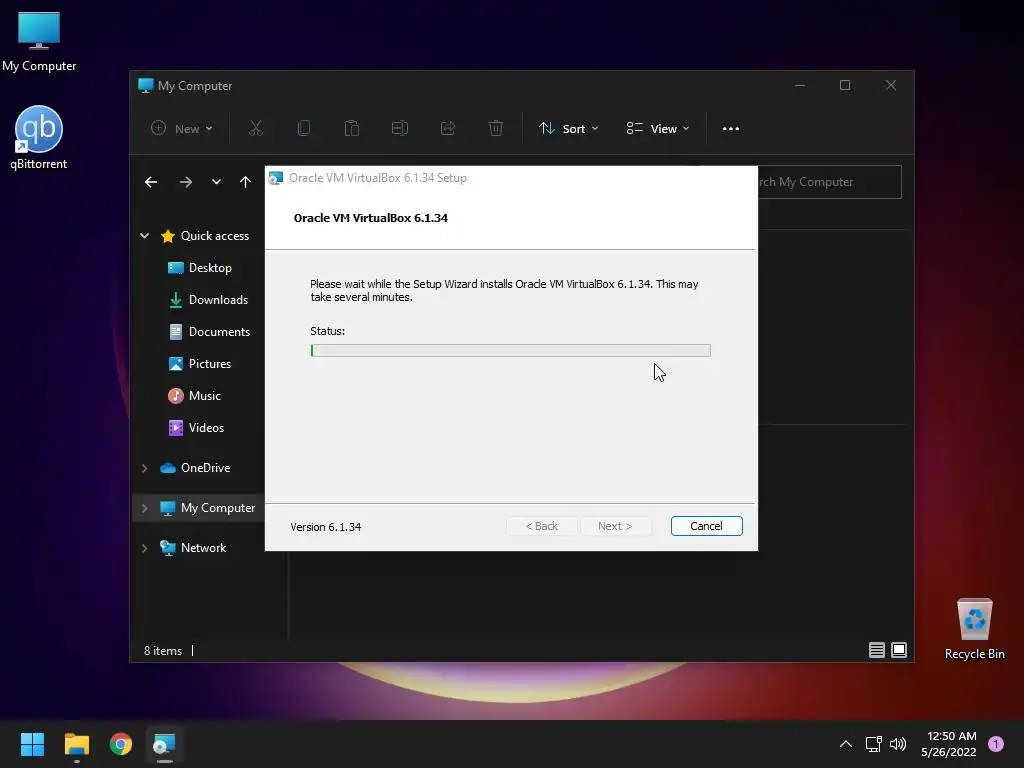This screenshot has height=768, width=1024.
Task: Expand the My Computer tree node
Action: pos(144,508)
